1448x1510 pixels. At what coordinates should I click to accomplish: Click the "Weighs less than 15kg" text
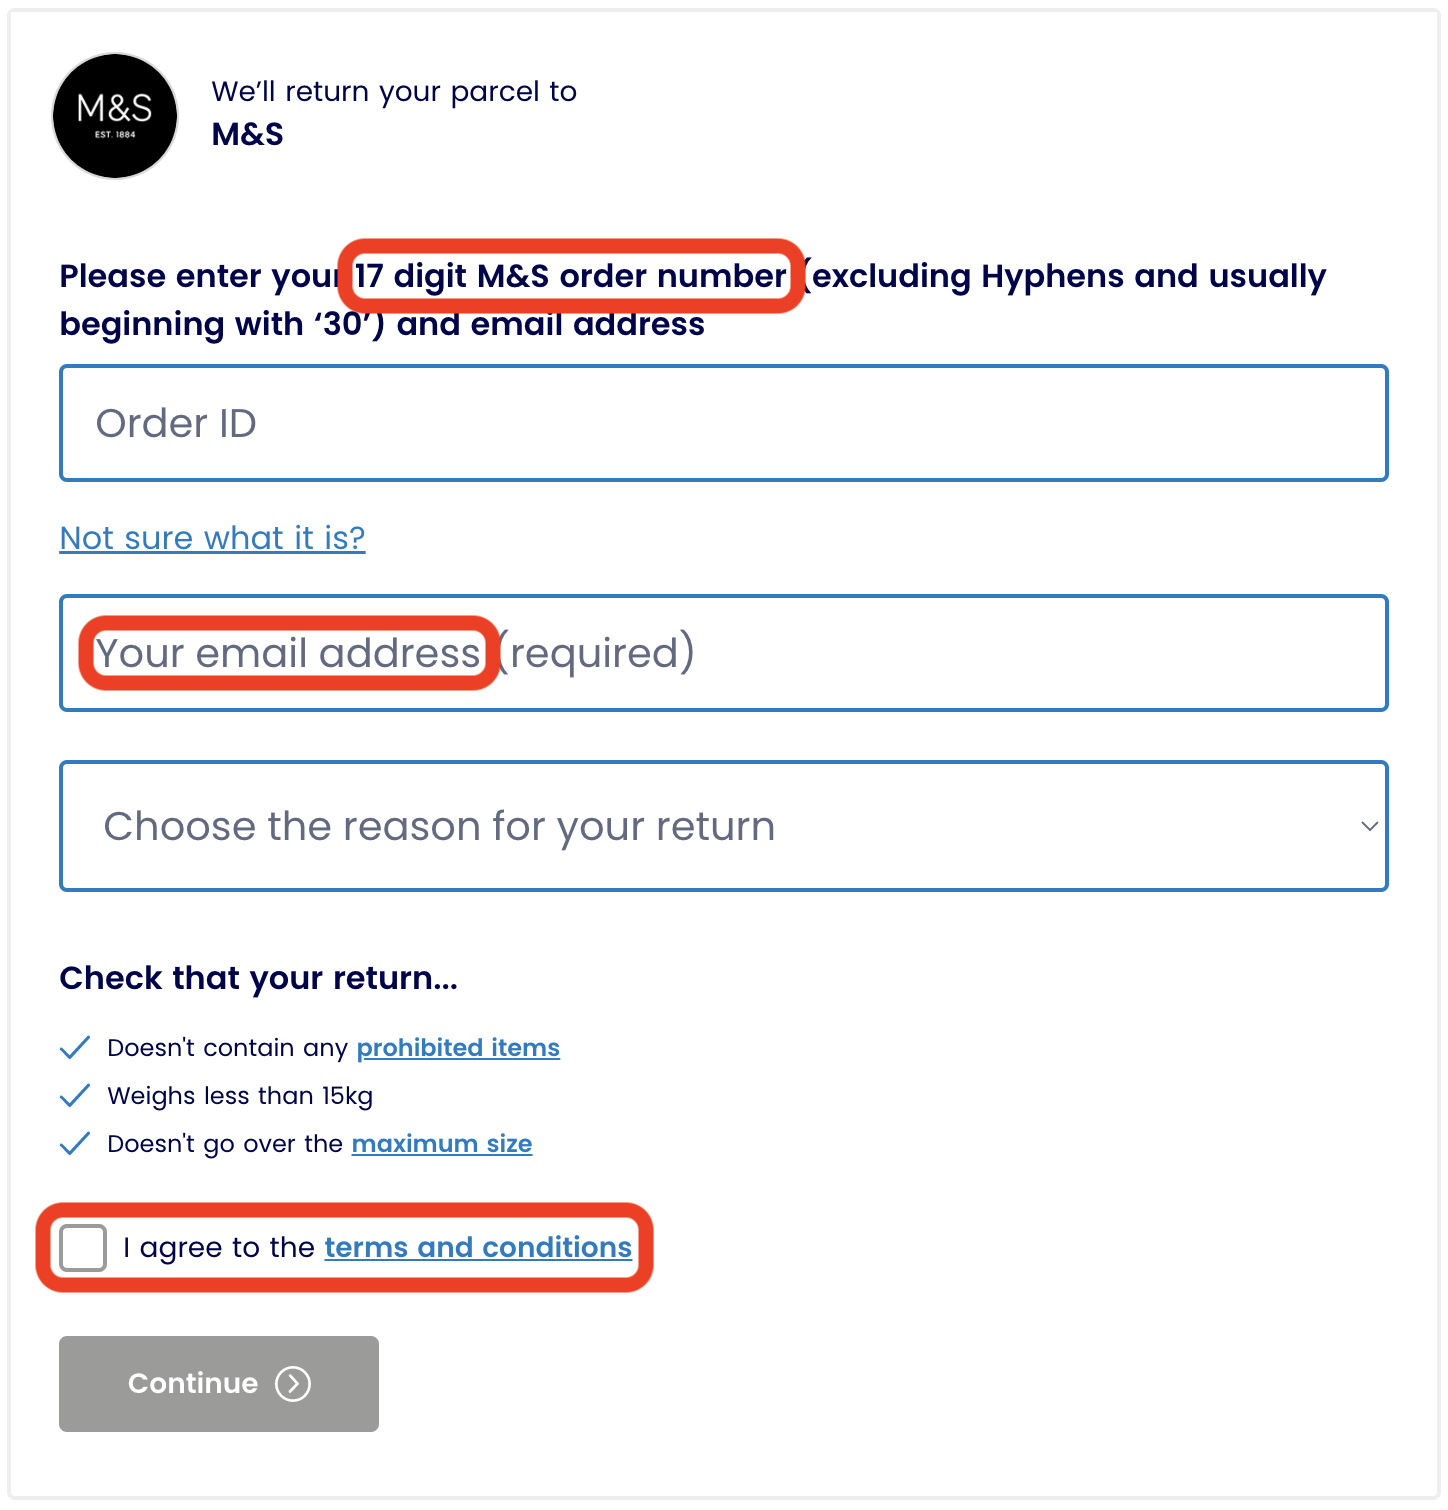pyautogui.click(x=240, y=1096)
